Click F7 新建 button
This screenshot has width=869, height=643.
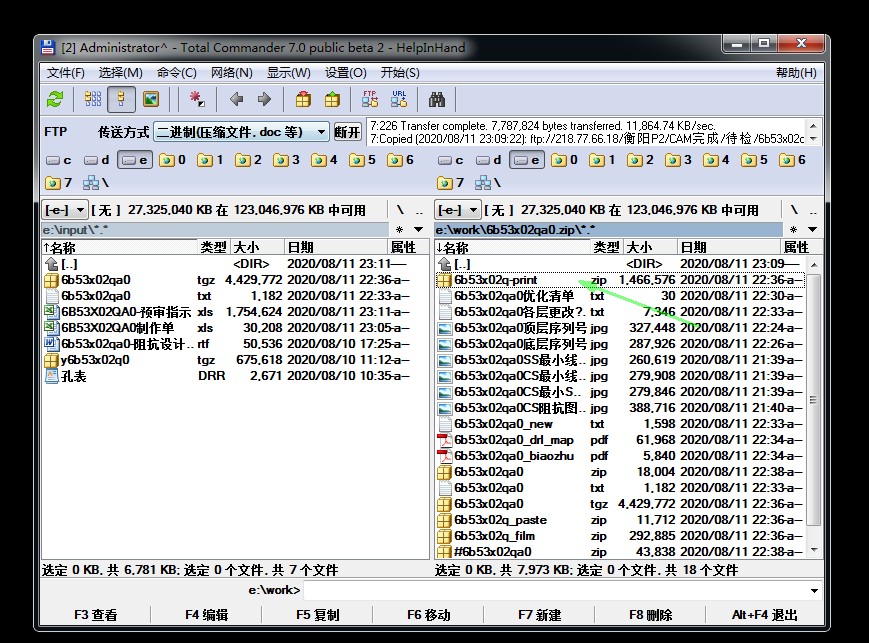click(539, 615)
